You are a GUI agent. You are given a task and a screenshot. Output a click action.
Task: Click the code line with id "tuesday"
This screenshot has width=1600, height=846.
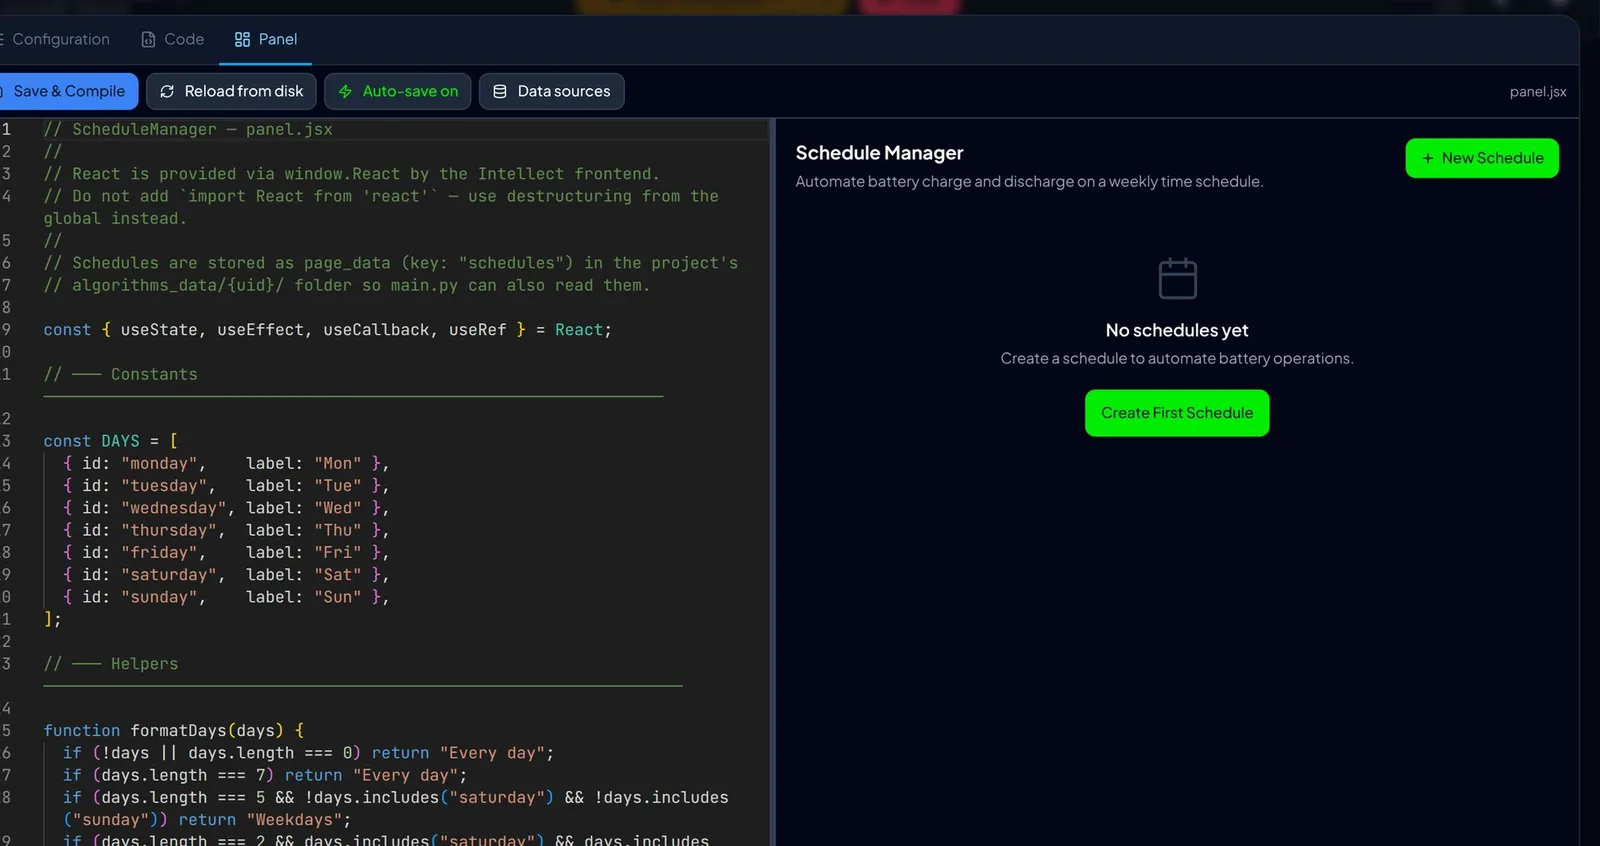coord(226,486)
